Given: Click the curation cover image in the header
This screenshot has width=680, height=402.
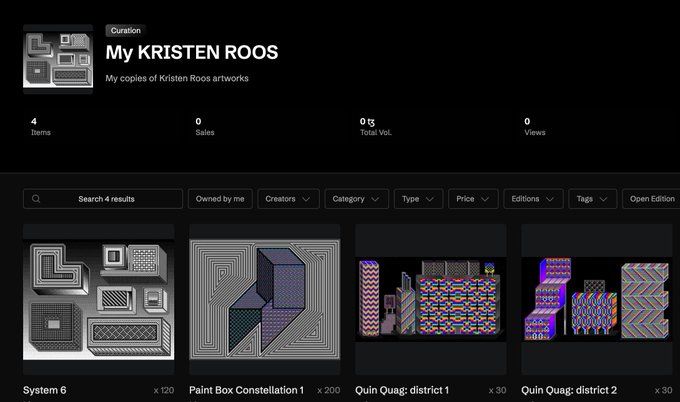Looking at the screenshot, I should (x=58, y=59).
